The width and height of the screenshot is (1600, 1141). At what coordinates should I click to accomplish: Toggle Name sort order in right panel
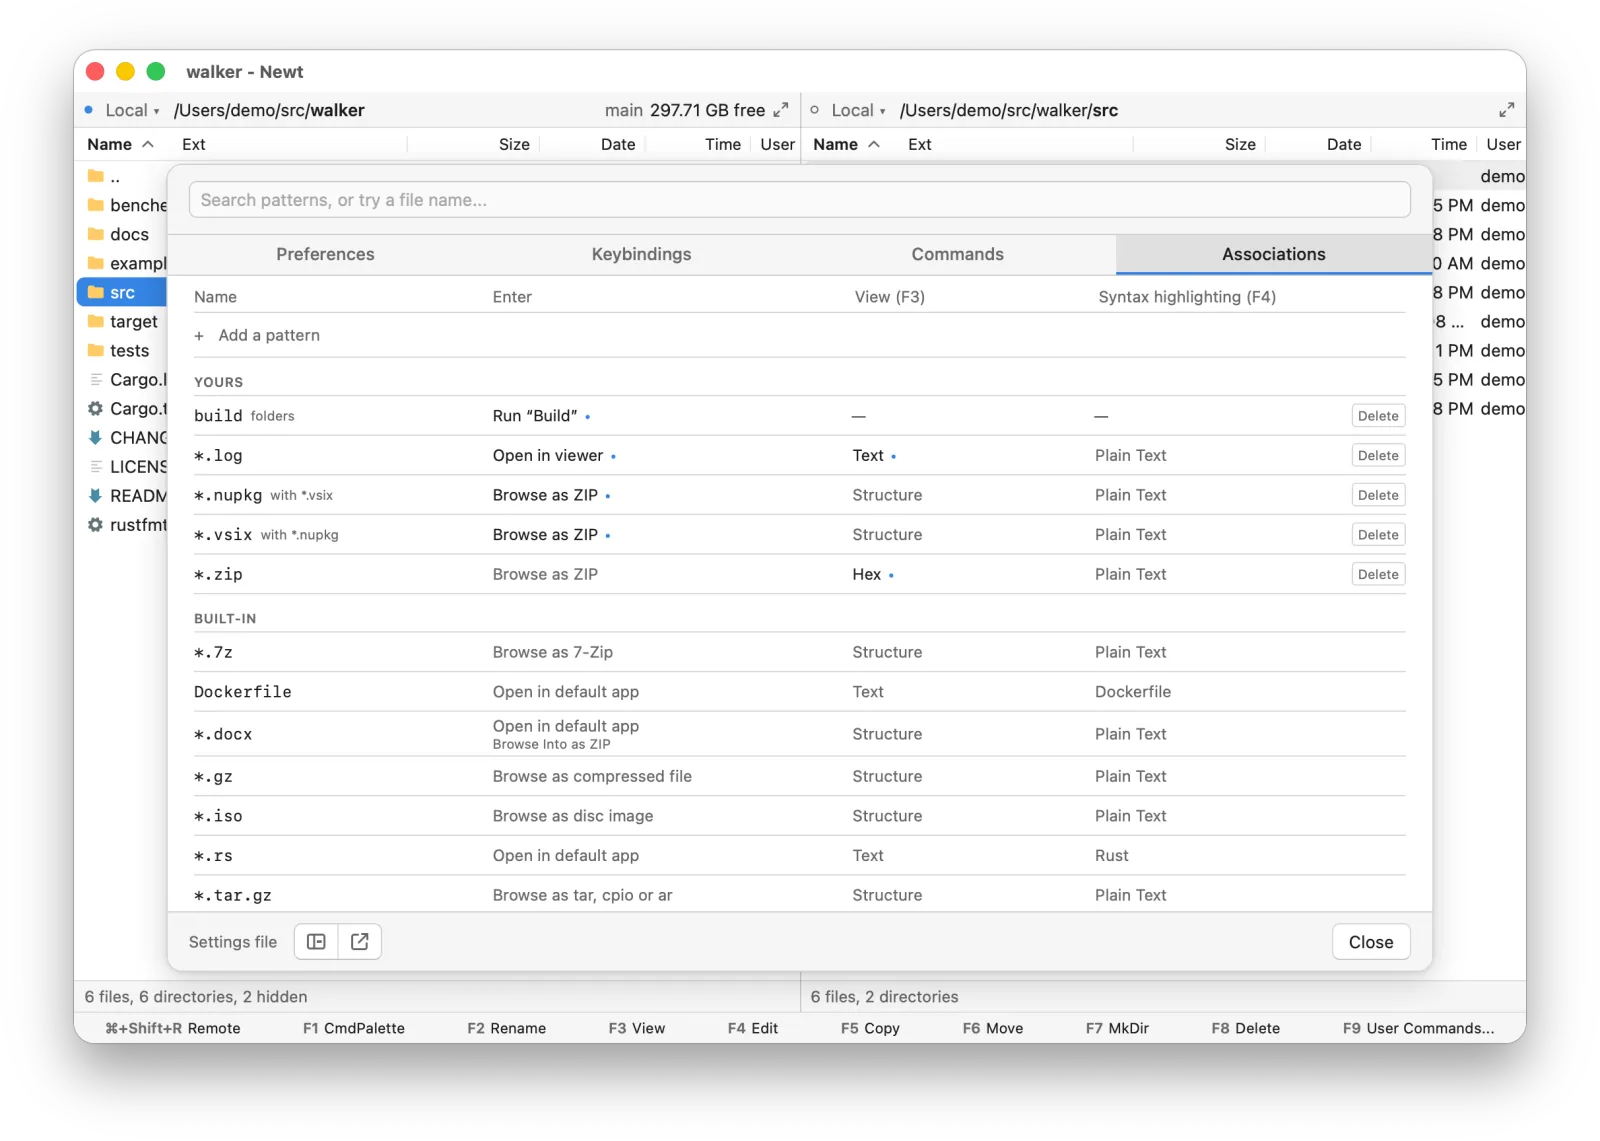846,144
